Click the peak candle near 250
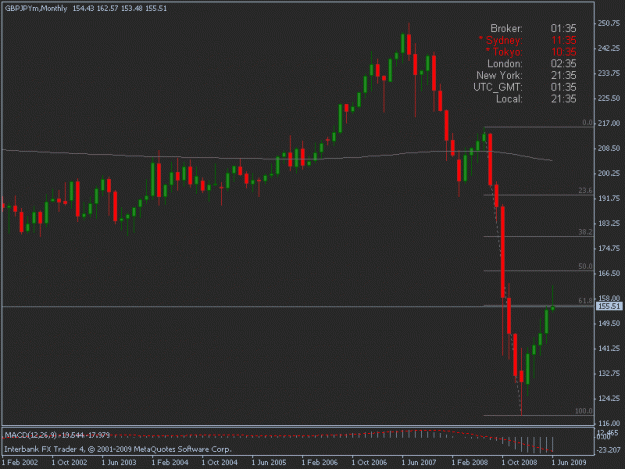The image size is (625, 469). pos(409,42)
